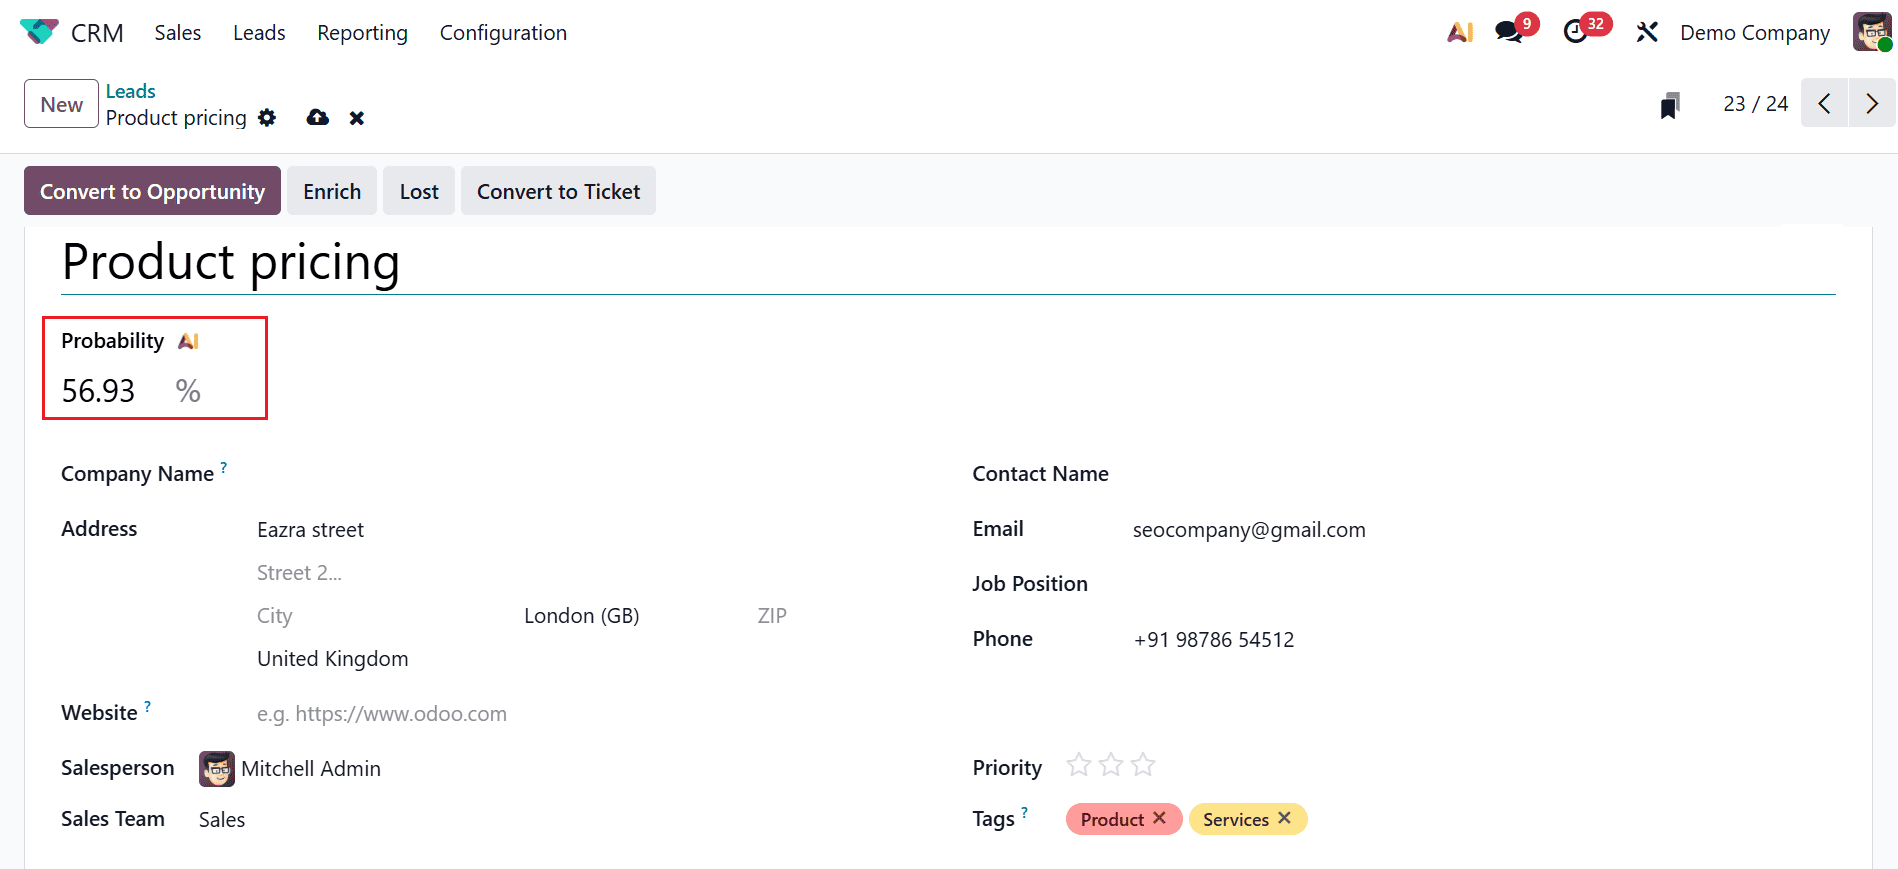This screenshot has width=1898, height=869.
Task: Set priority to three stars
Action: pos(1143,765)
